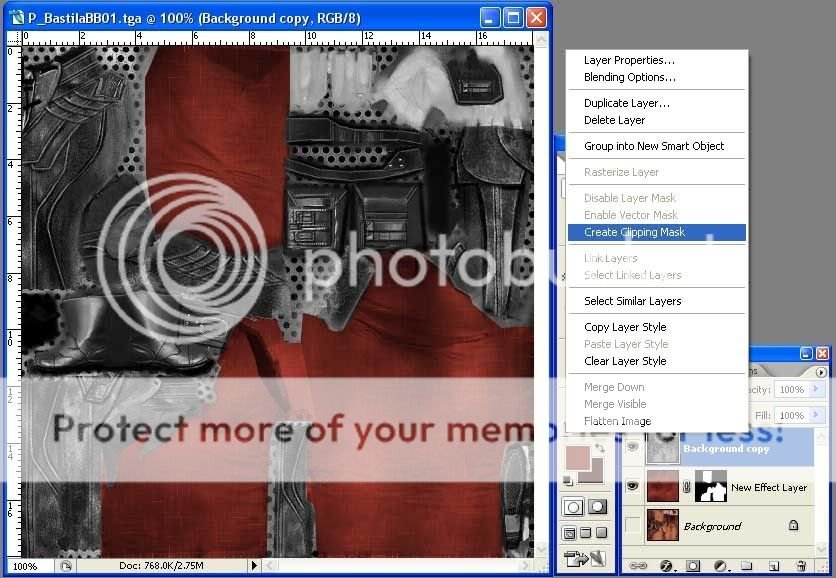Image resolution: width=836 pixels, height=578 pixels.
Task: Click the foreground color swatch
Action: click(577, 457)
